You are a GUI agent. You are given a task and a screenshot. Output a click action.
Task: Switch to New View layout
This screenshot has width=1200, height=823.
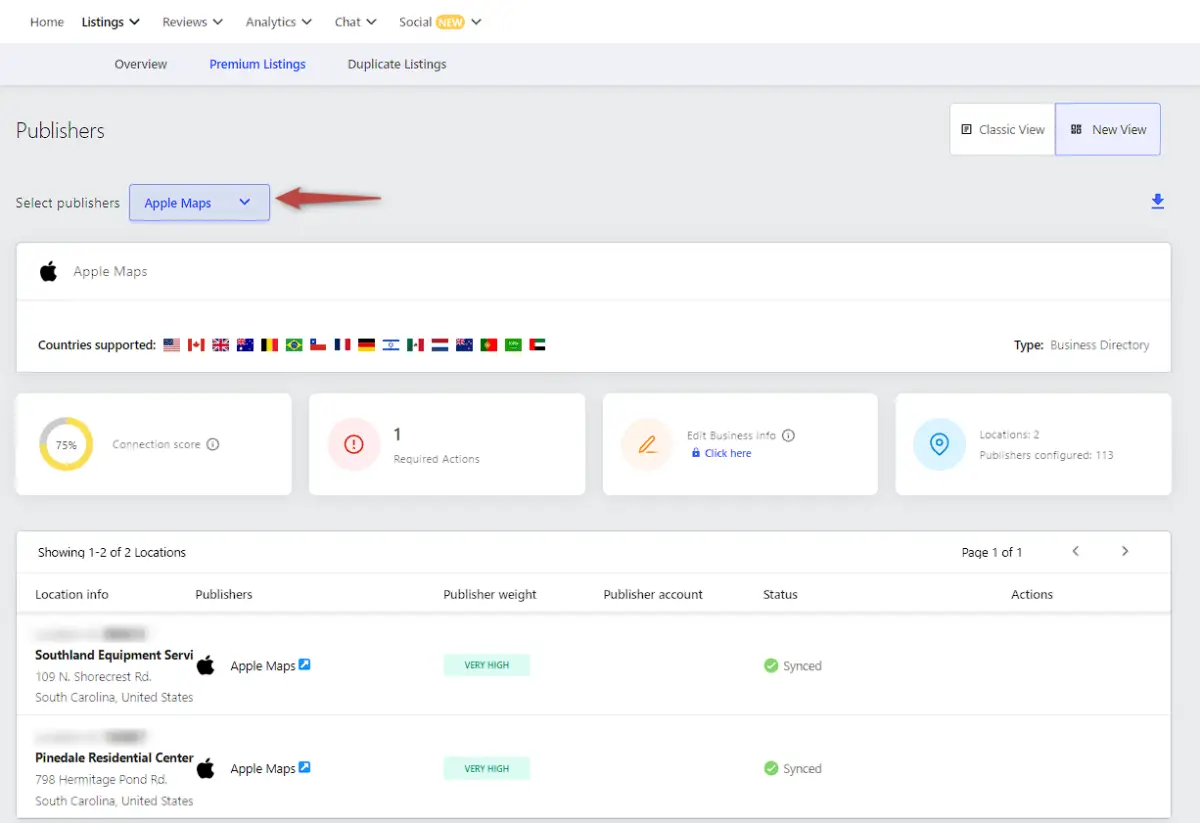(x=1108, y=130)
